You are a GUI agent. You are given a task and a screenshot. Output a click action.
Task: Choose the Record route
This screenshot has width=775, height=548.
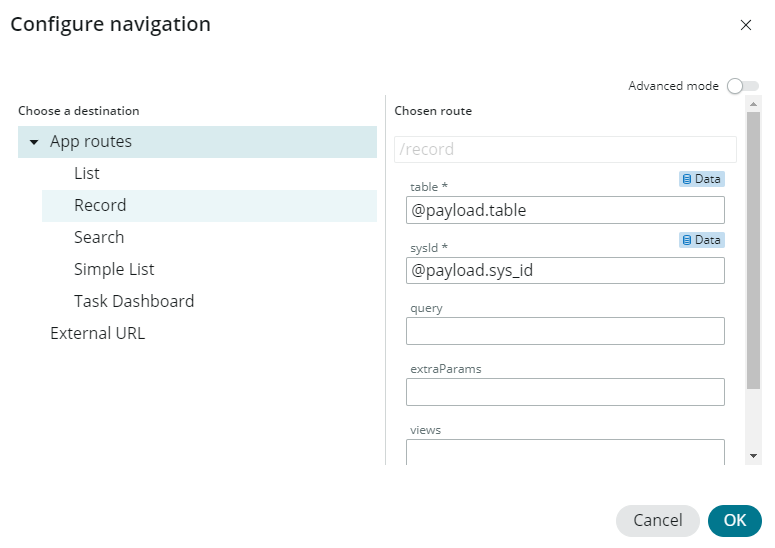(x=209, y=206)
